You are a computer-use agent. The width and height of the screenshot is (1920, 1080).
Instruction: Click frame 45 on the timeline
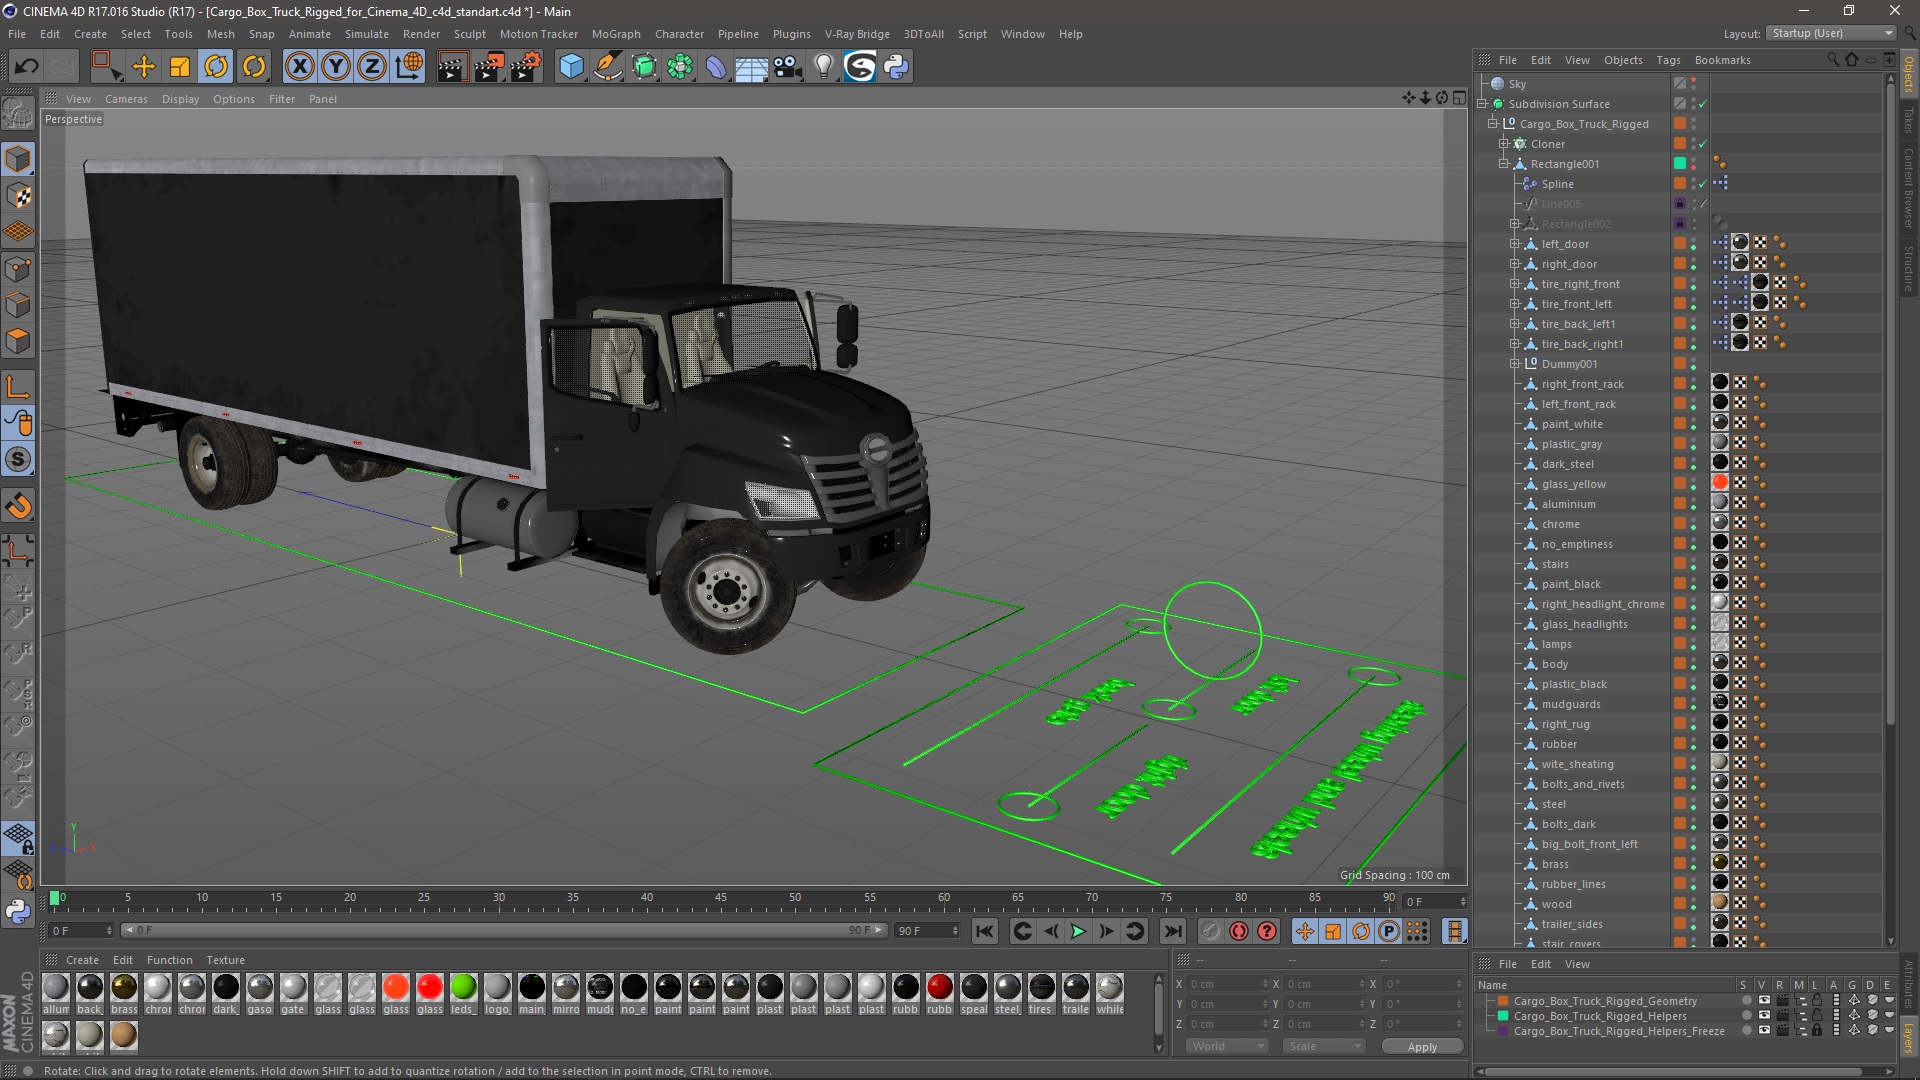pos(721,899)
